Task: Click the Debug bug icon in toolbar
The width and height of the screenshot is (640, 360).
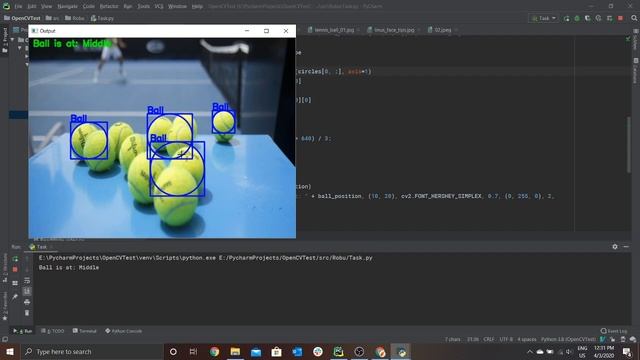Action: (x=577, y=18)
